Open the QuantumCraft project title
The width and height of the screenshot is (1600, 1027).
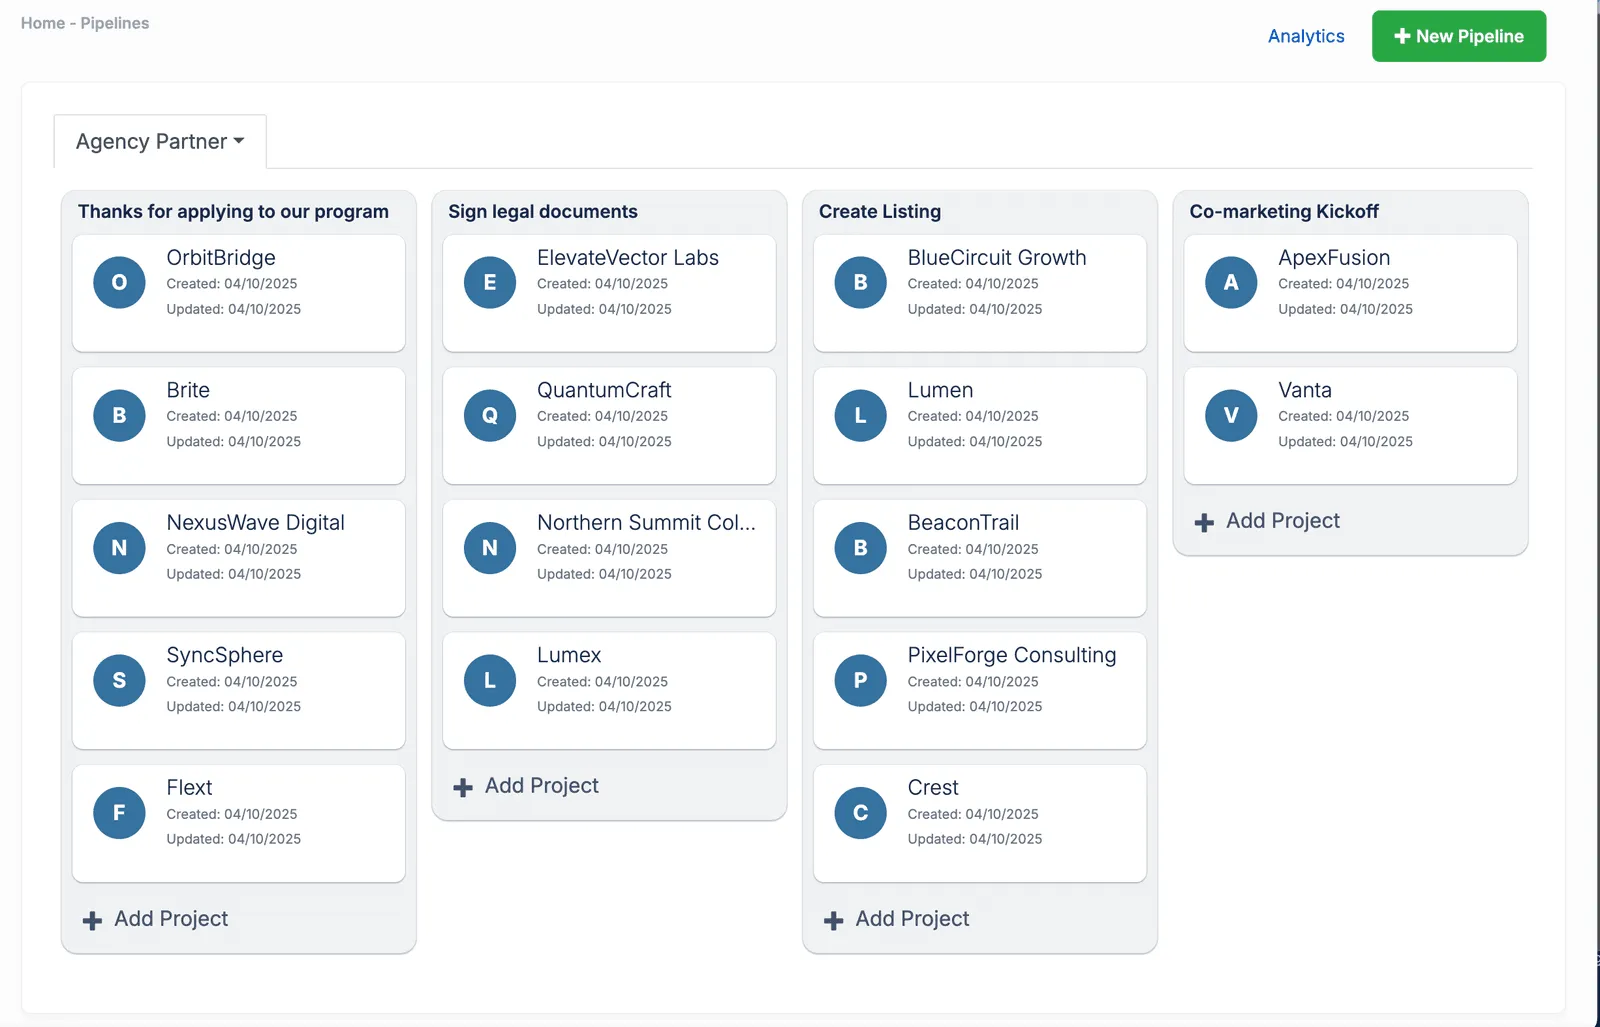point(604,390)
